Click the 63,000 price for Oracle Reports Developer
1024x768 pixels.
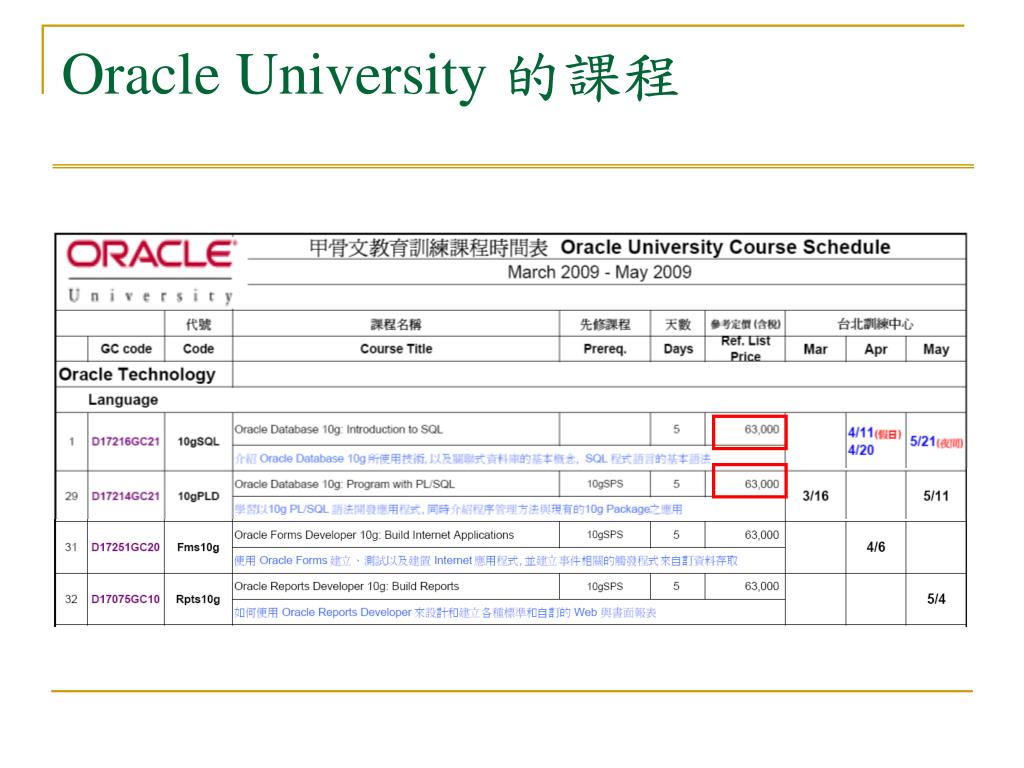(761, 586)
